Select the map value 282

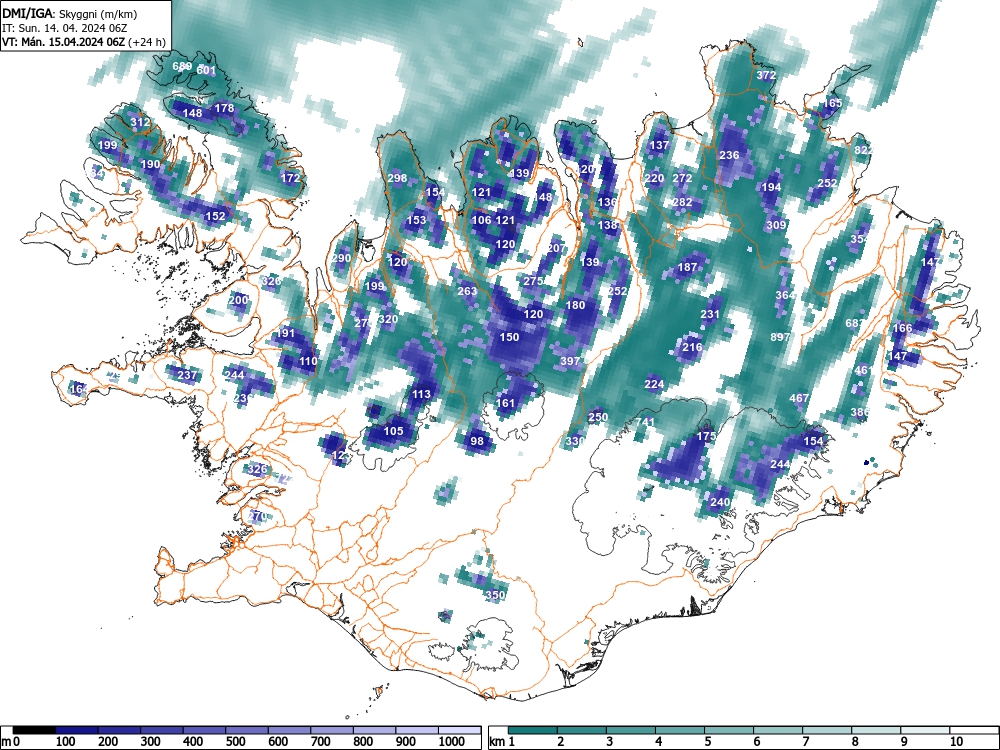682,202
